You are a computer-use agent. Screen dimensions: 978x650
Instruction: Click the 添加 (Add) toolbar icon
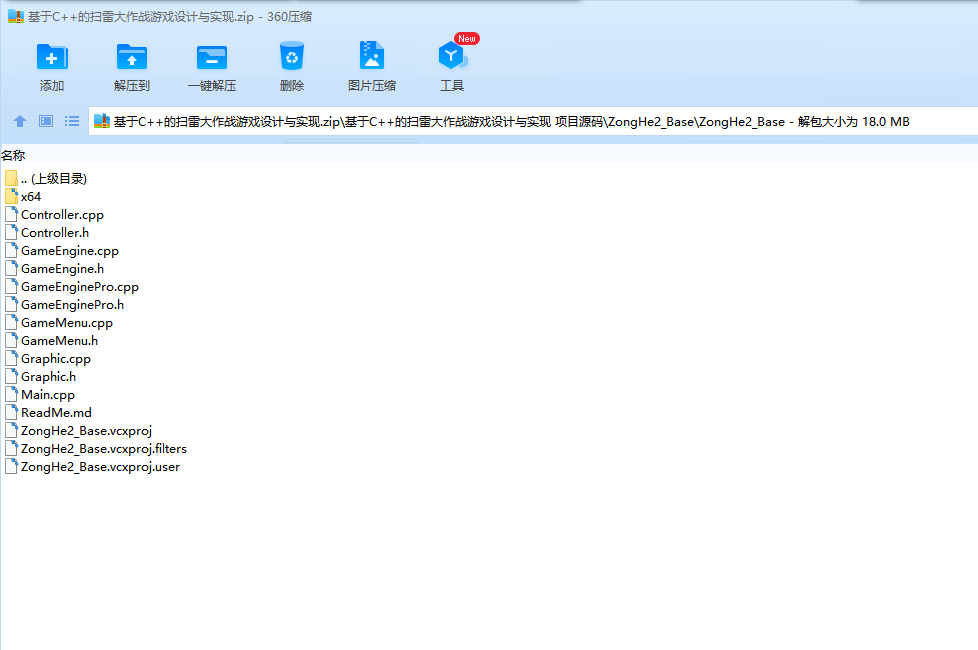coord(52,57)
